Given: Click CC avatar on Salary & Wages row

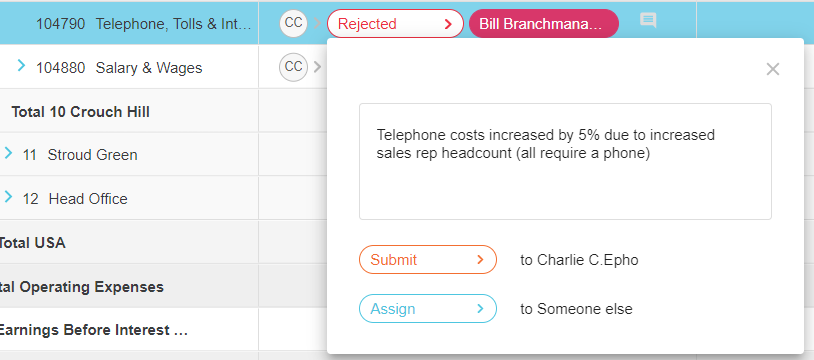Looking at the screenshot, I should pos(293,68).
